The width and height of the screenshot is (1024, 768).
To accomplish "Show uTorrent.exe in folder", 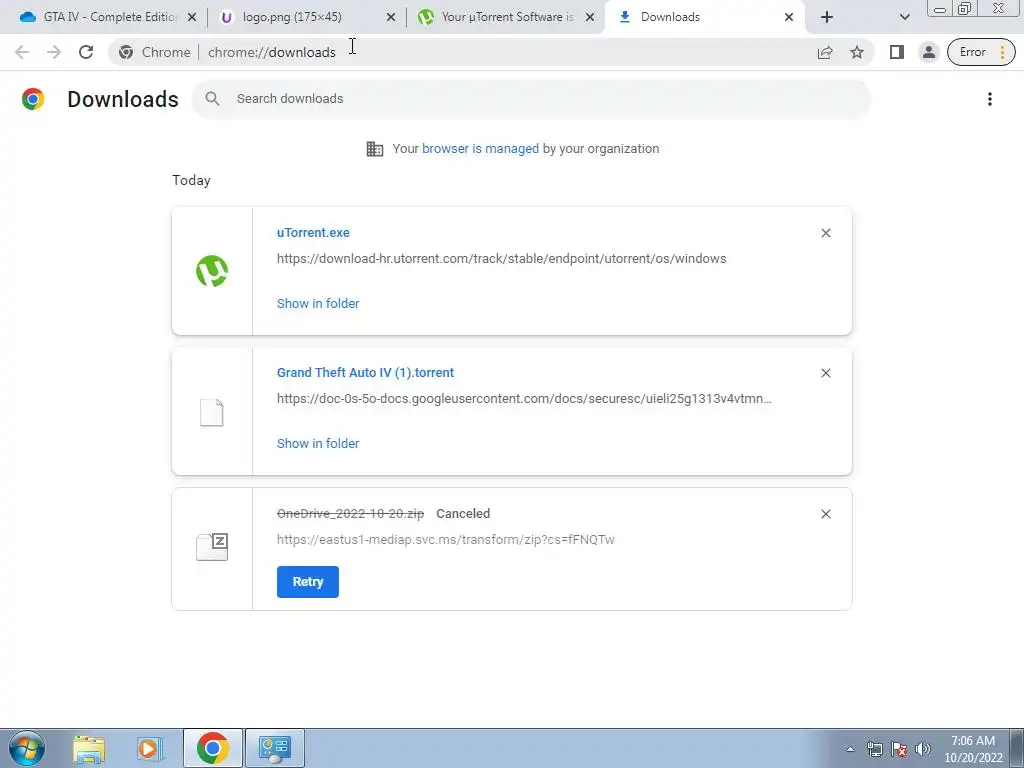I will point(318,304).
